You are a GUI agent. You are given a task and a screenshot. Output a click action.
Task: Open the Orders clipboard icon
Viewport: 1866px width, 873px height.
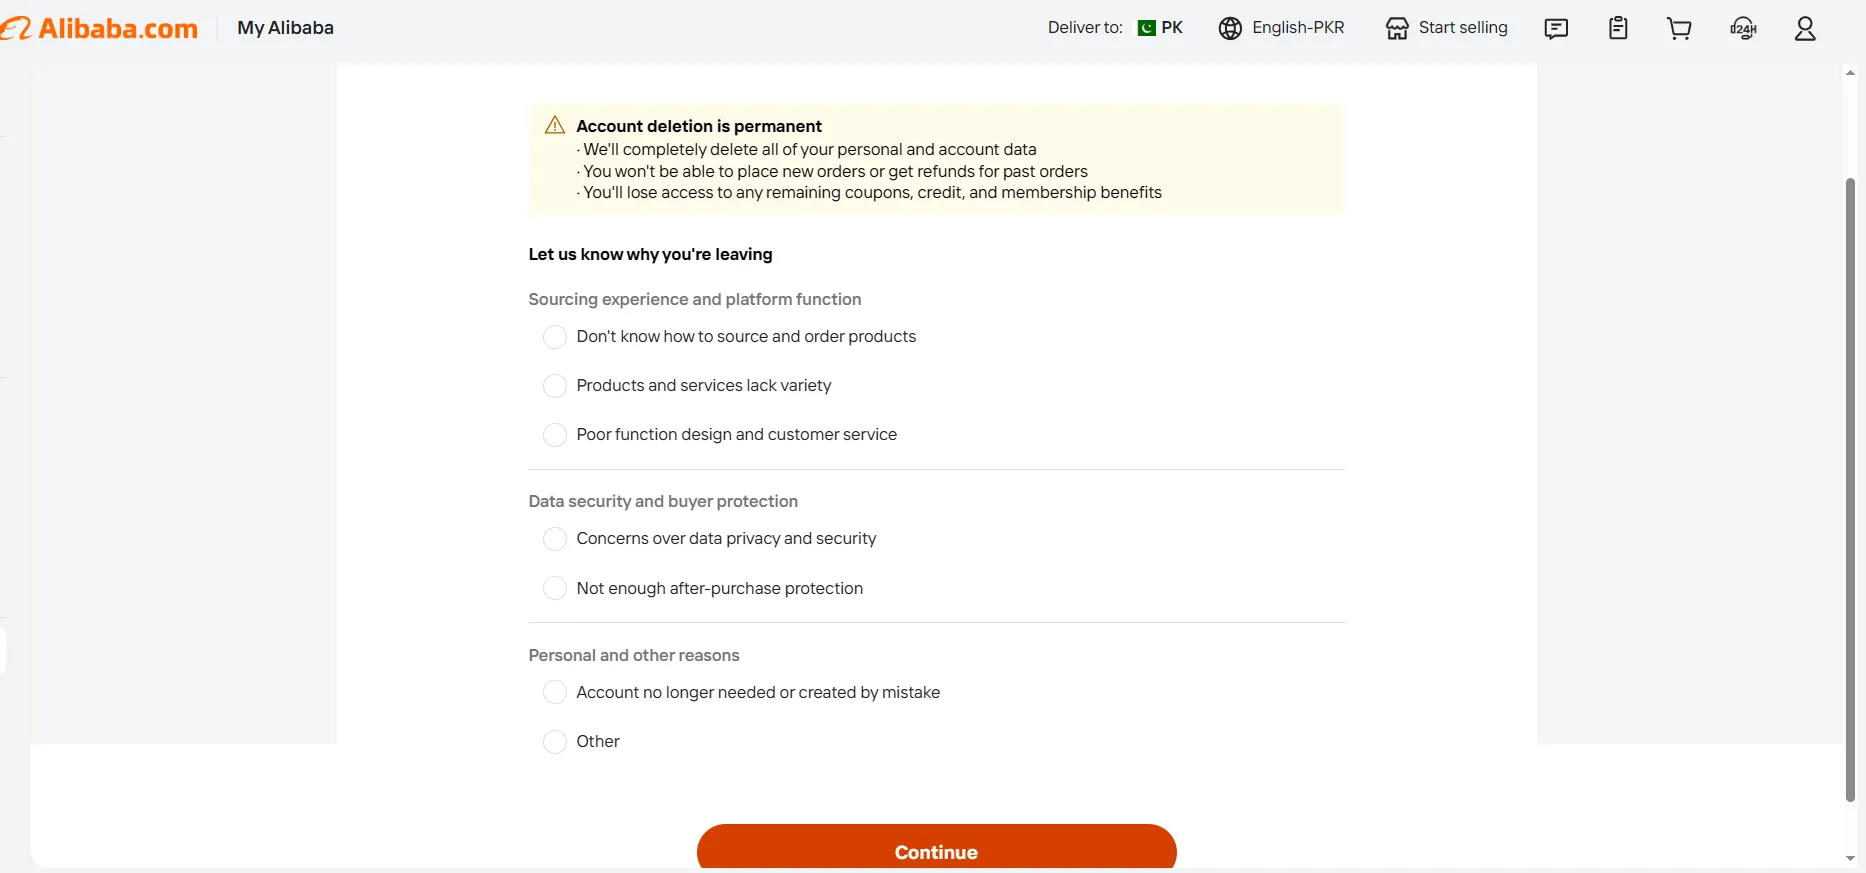point(1618,28)
